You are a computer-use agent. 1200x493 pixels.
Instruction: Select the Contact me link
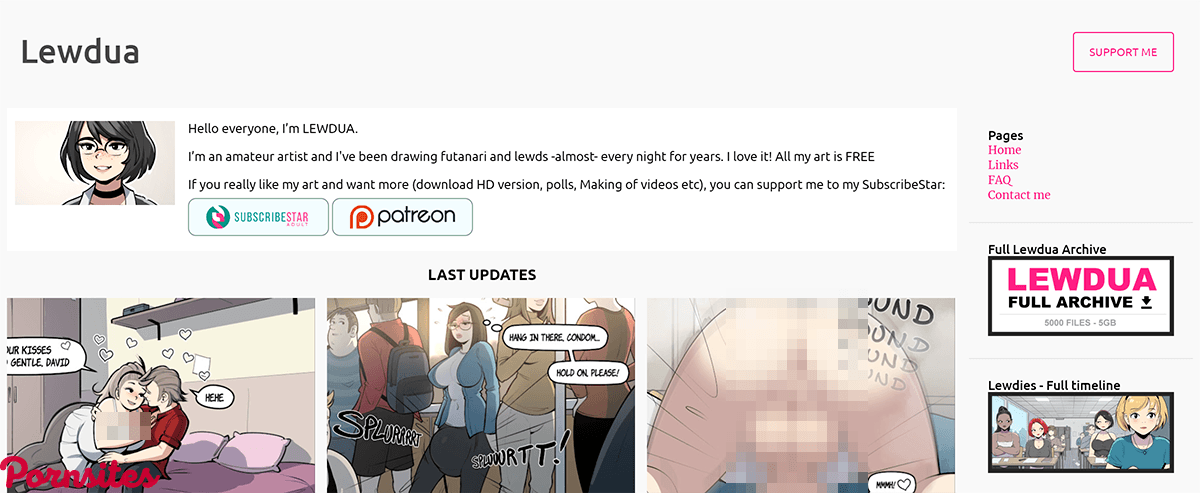(1019, 195)
